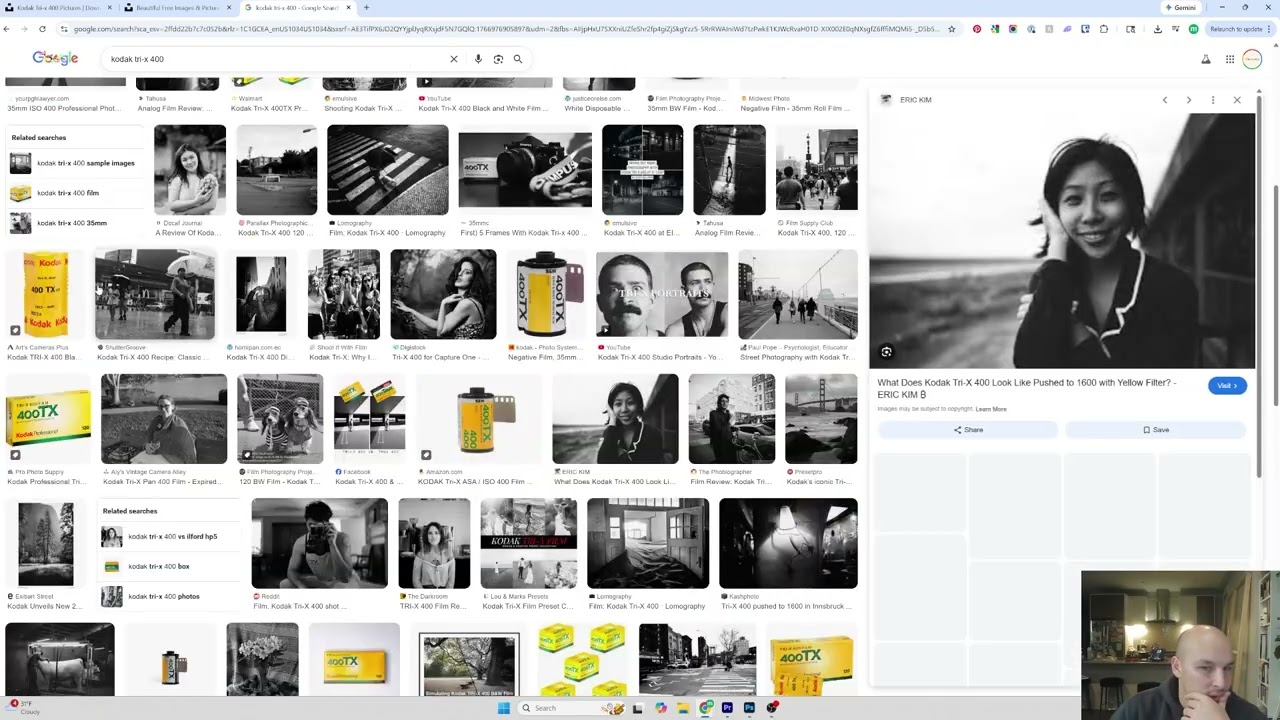Submit search with the magnifier icon

[517, 59]
